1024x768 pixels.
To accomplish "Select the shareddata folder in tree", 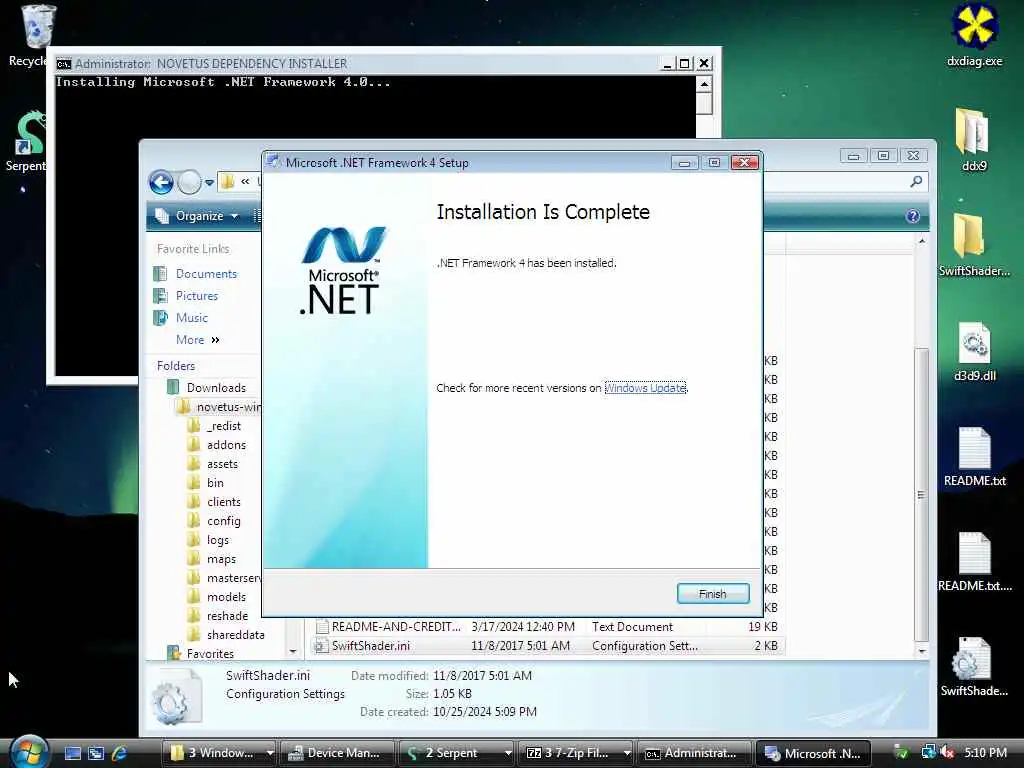I will point(226,635).
